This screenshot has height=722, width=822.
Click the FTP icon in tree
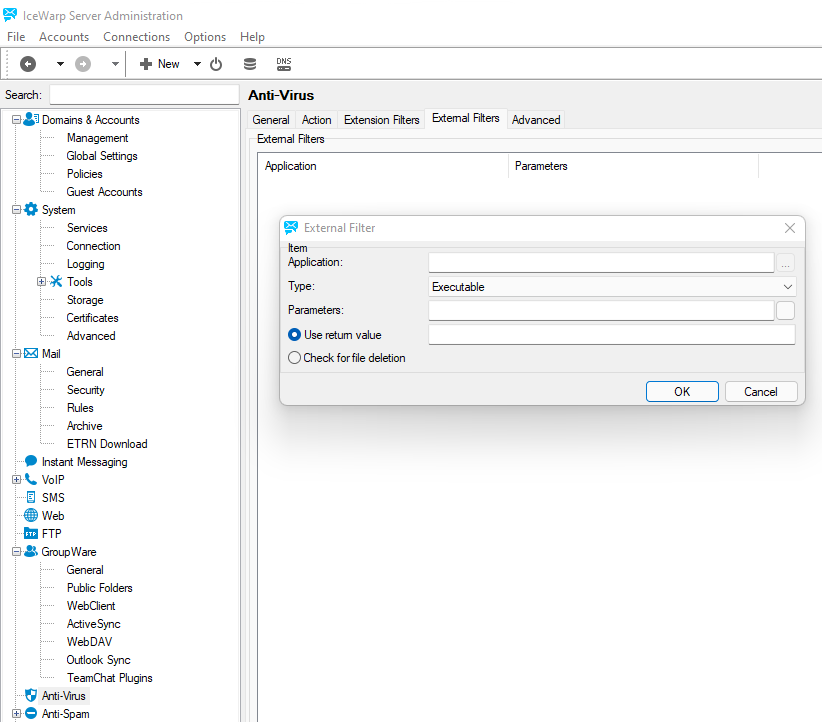[31, 533]
